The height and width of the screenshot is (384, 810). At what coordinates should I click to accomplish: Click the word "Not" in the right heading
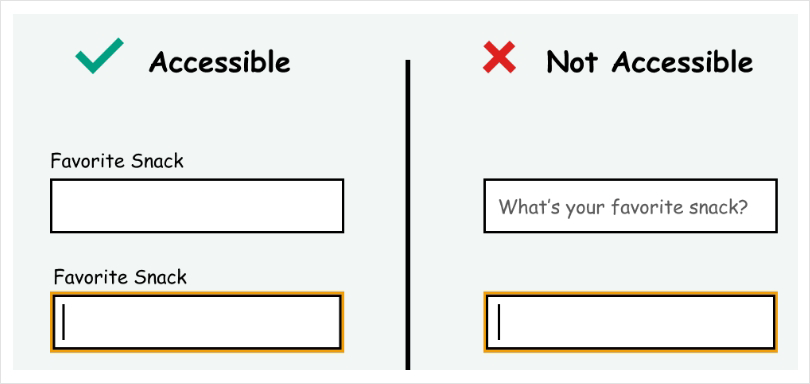click(572, 63)
